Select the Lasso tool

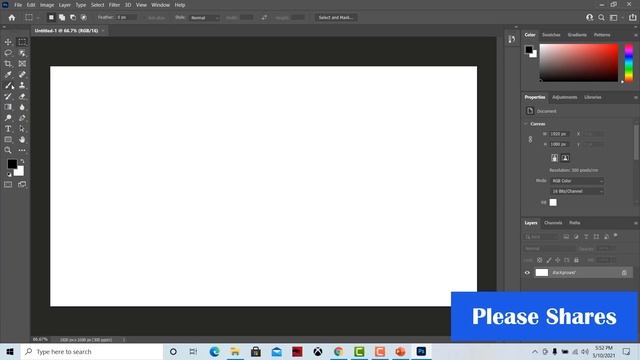click(8, 53)
